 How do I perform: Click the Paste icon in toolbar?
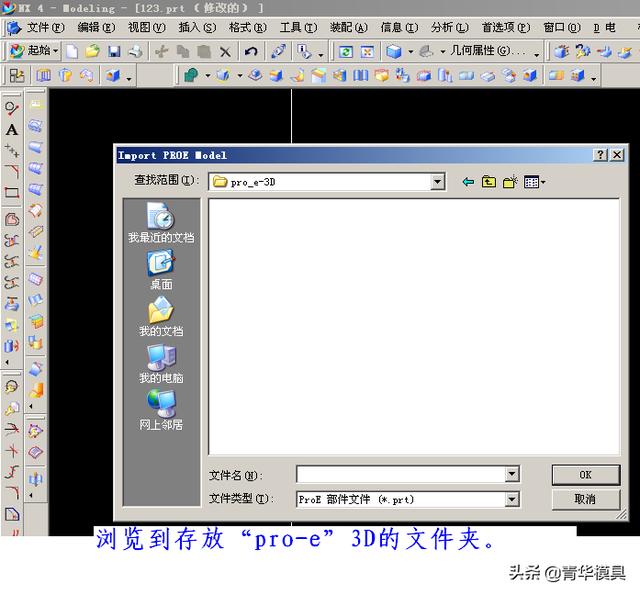pos(204,51)
